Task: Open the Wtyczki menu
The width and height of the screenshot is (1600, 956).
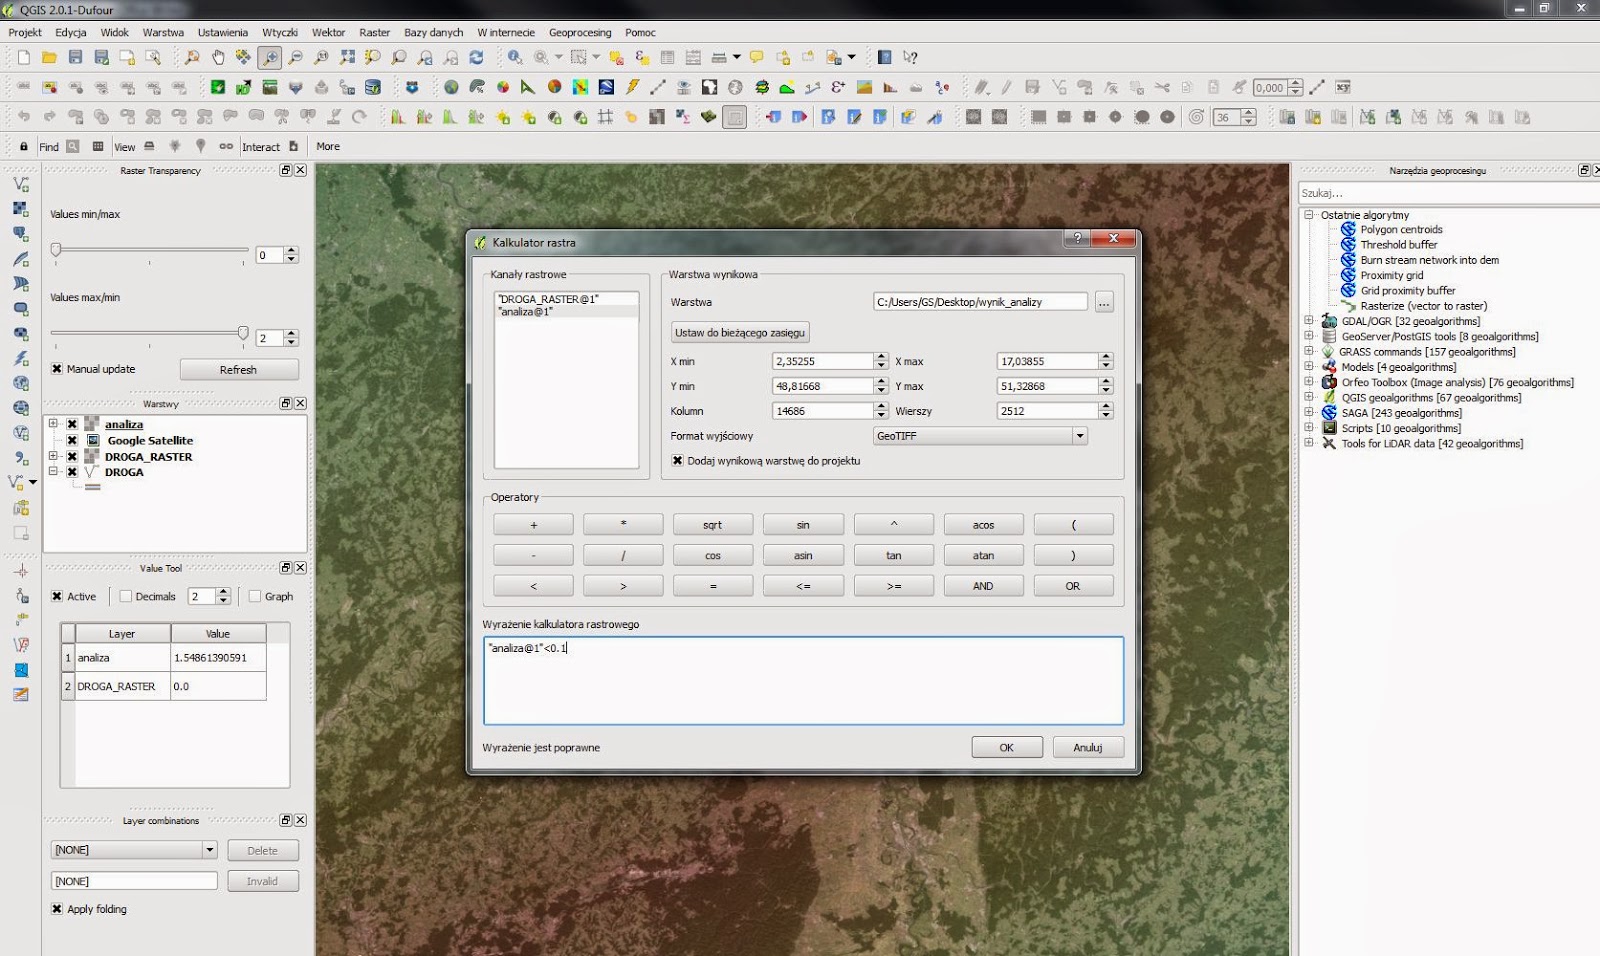Action: (x=280, y=32)
